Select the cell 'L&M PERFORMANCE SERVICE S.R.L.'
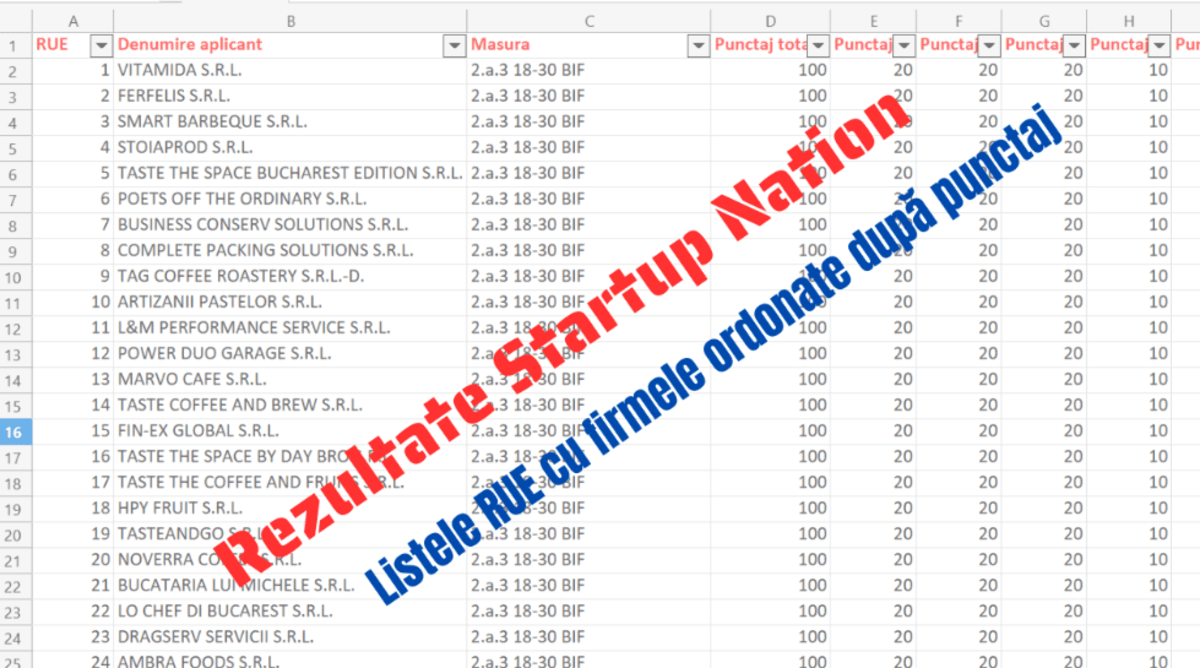This screenshot has height=668, width=1200. [291, 328]
